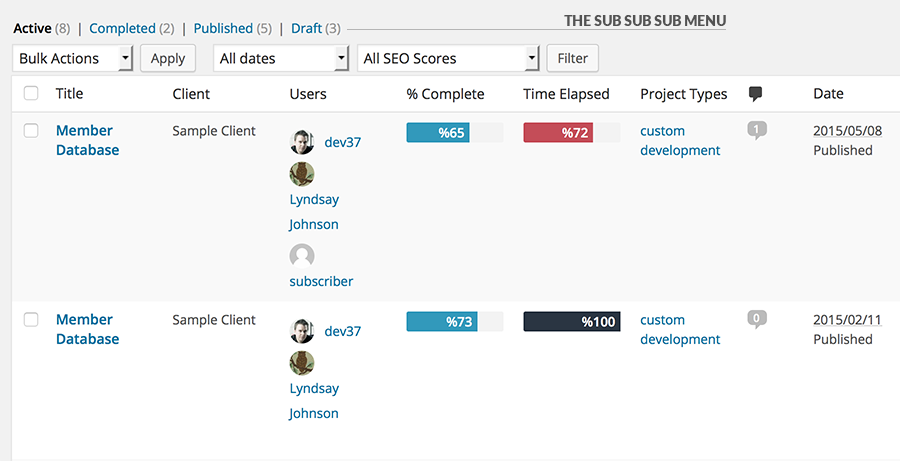Check the second Member Database row checkbox
The height and width of the screenshot is (461, 900).
click(x=31, y=320)
